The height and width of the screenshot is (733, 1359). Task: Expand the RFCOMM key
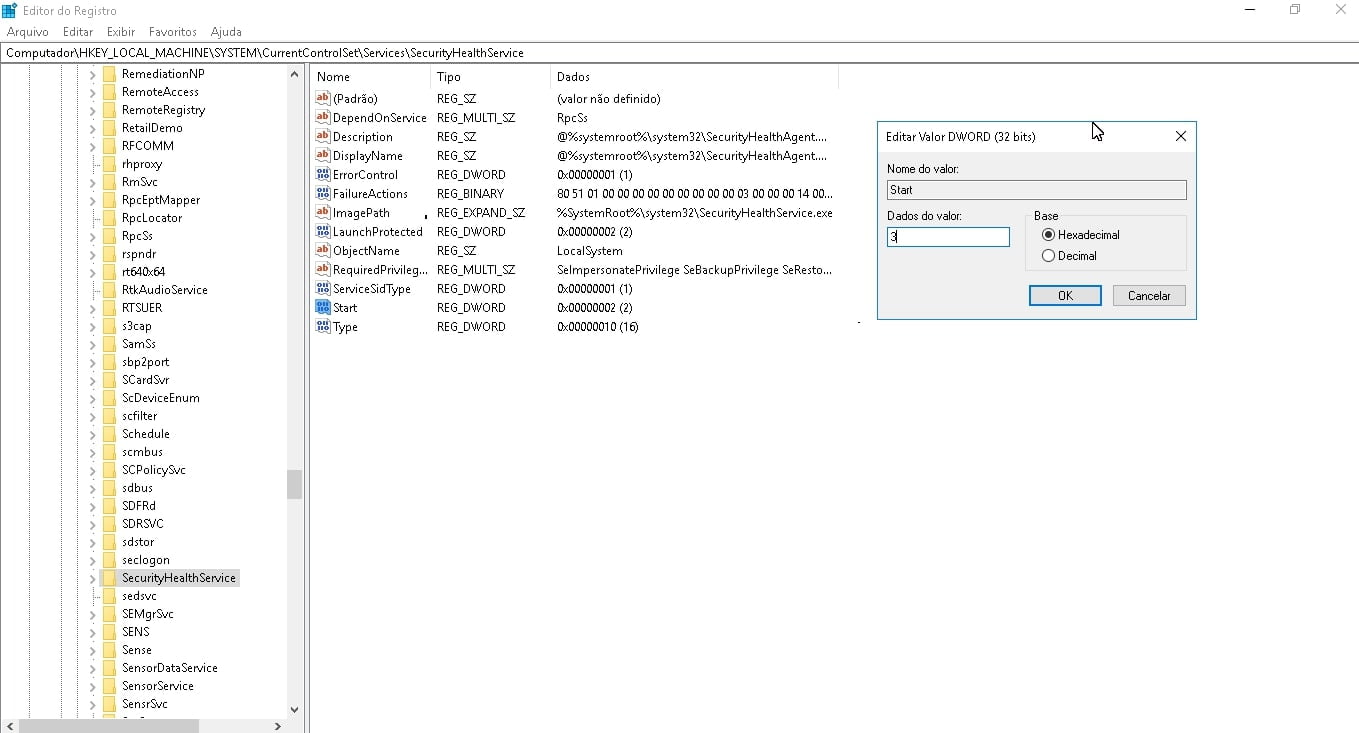tap(92, 146)
